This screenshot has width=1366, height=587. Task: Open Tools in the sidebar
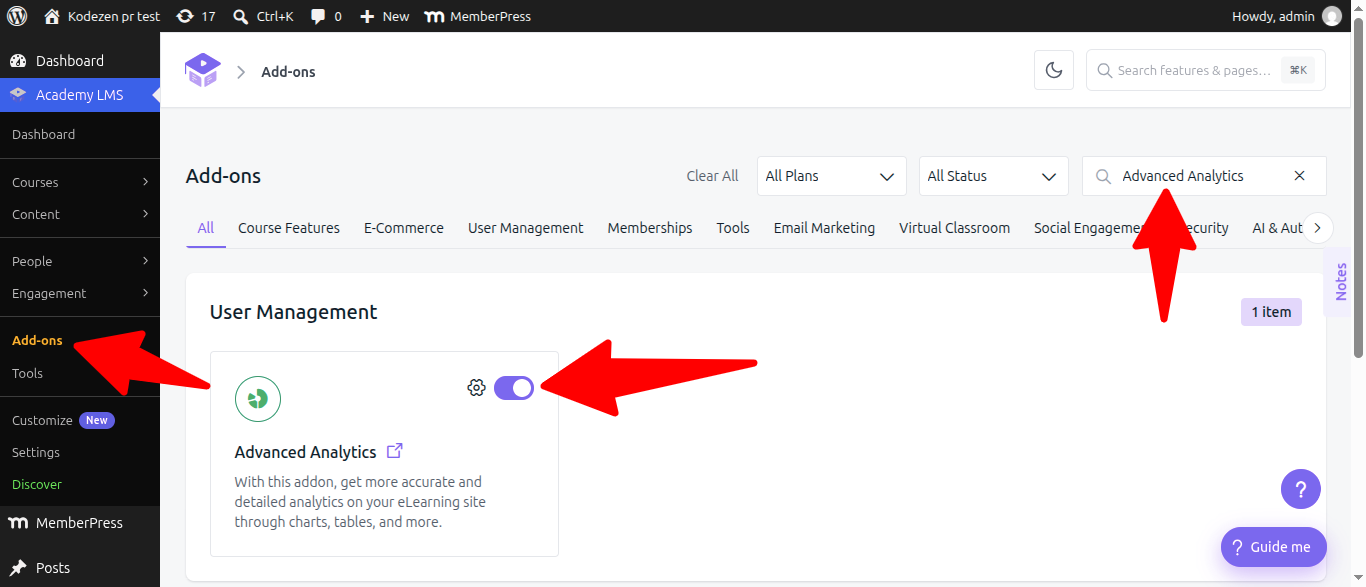tap(27, 373)
